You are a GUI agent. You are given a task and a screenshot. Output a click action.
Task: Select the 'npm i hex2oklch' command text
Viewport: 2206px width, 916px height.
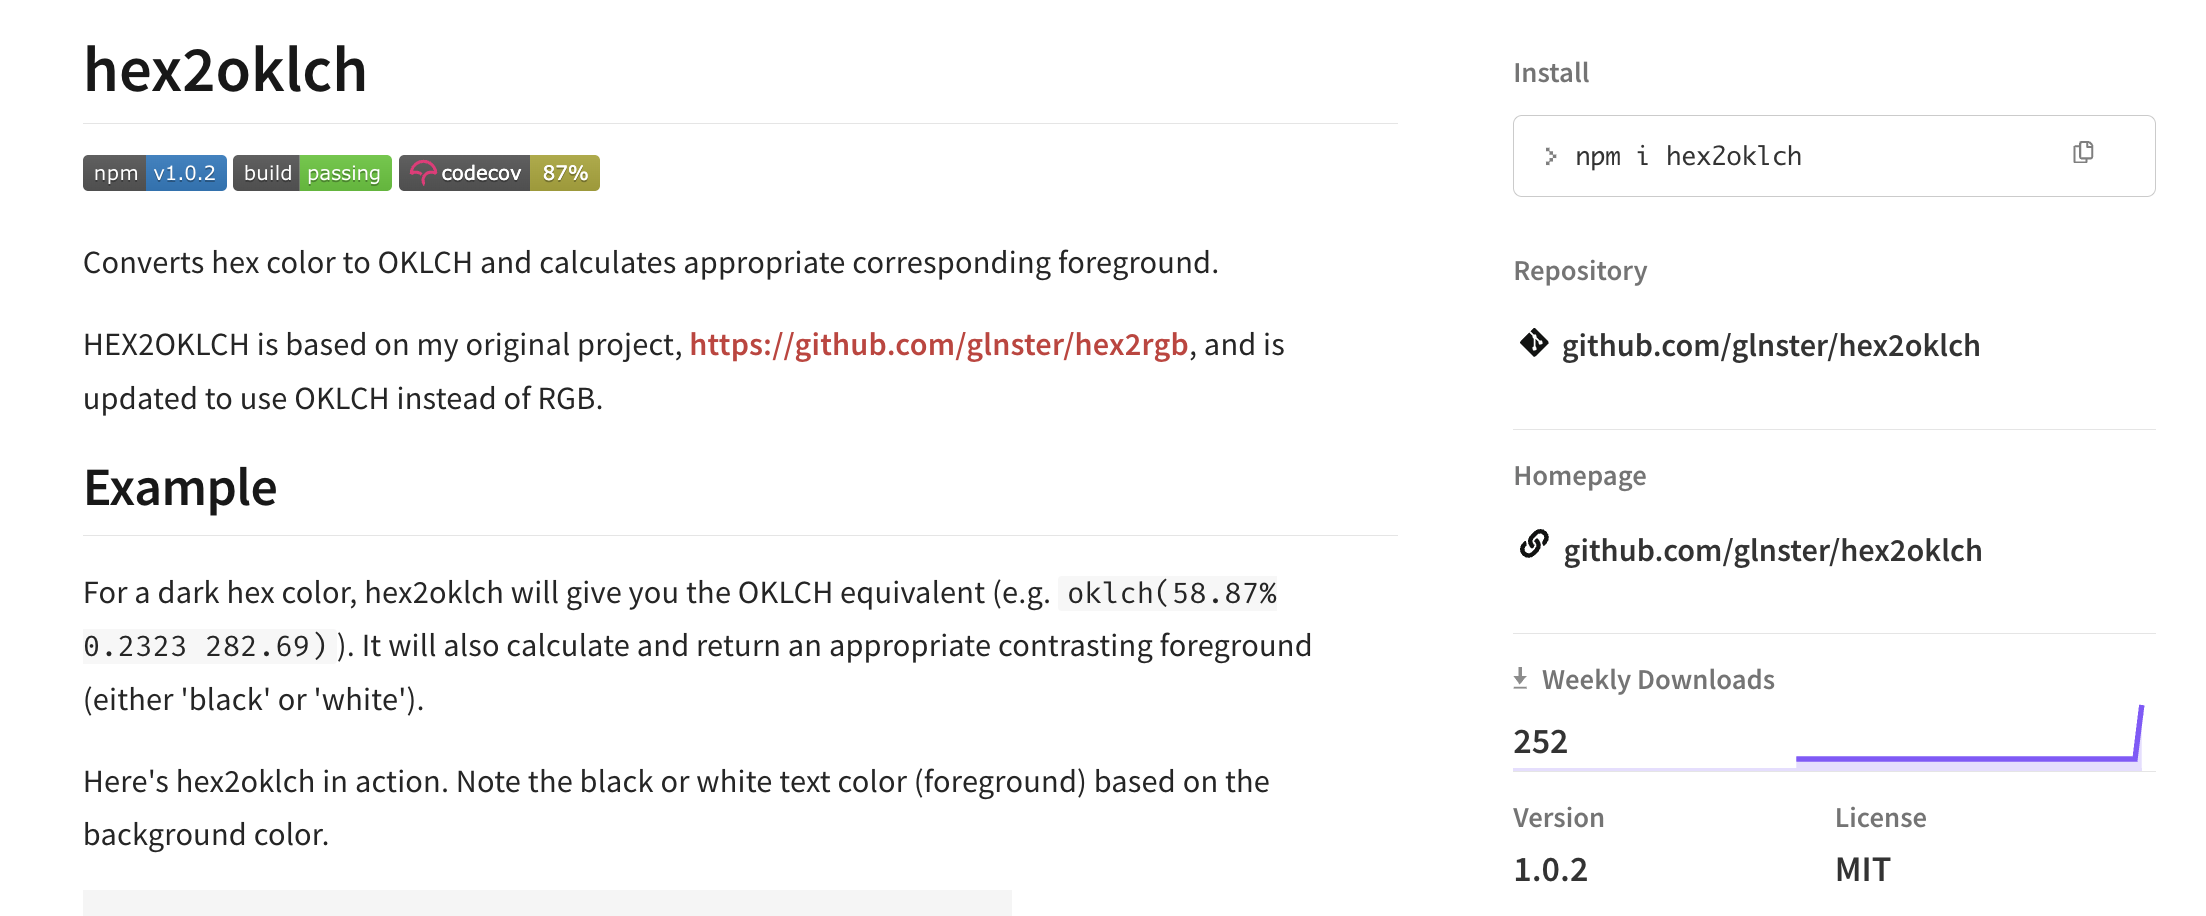1688,157
